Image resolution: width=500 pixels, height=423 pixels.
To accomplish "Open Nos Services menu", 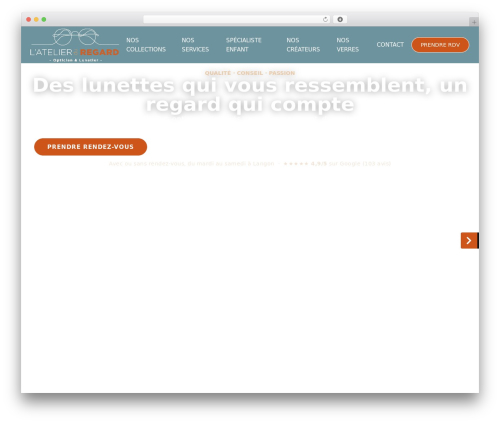I will pyautogui.click(x=195, y=45).
